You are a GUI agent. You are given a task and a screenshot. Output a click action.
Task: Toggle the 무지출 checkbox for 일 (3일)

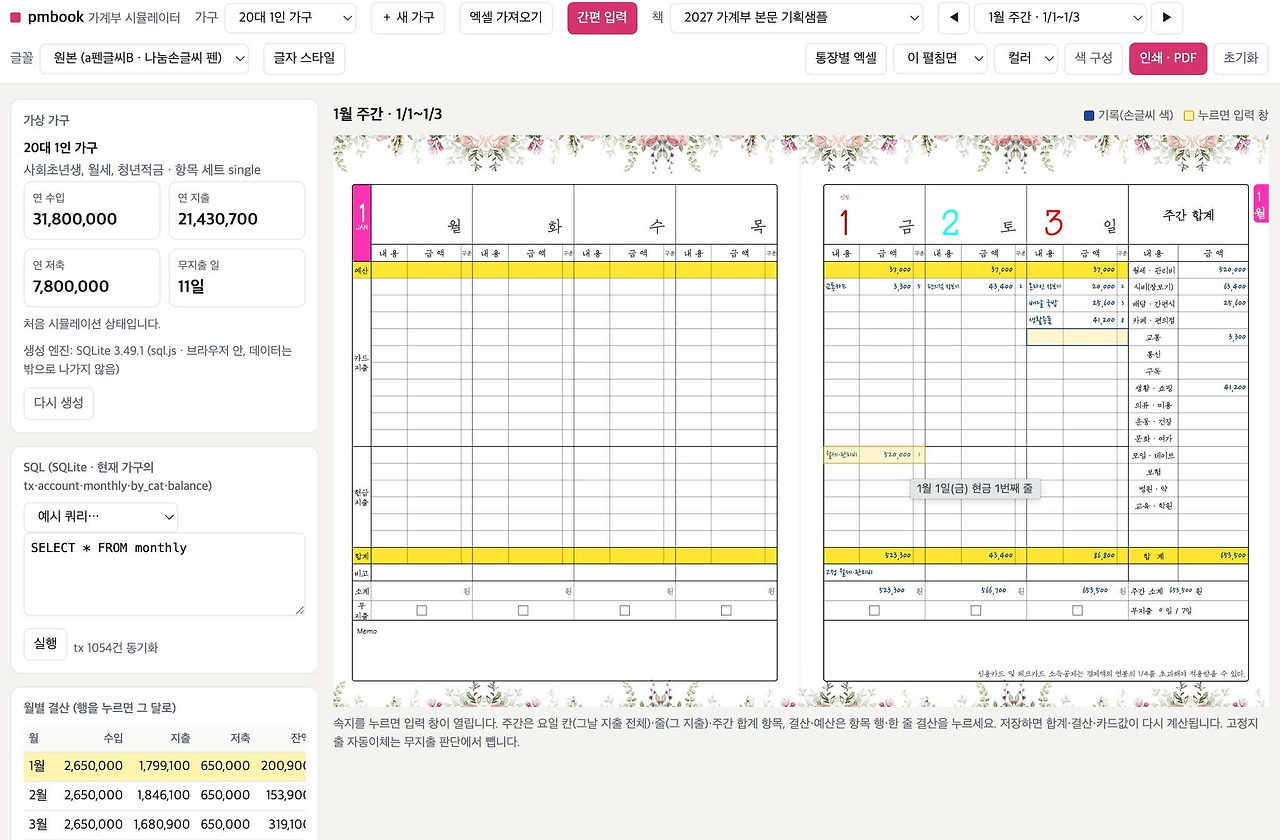pyautogui.click(x=1077, y=610)
